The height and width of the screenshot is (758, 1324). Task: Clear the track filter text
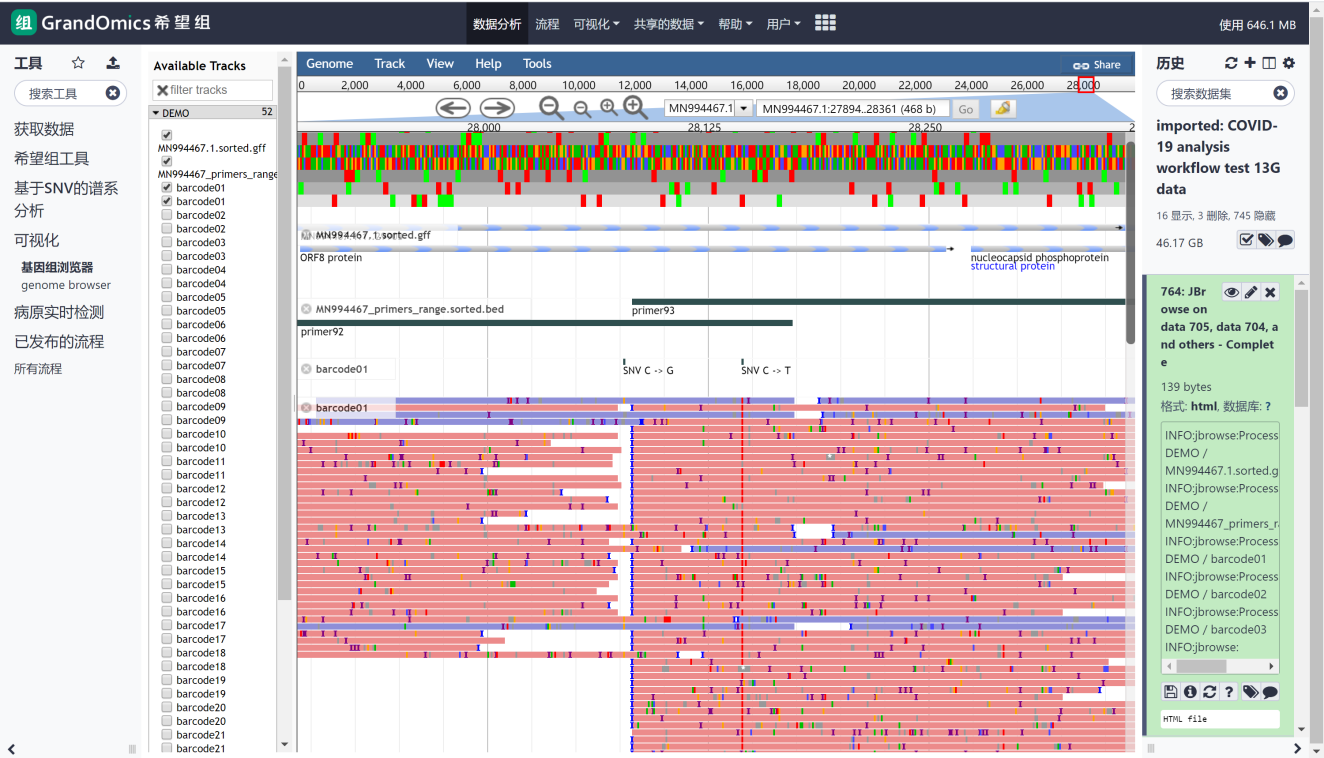click(x=163, y=90)
